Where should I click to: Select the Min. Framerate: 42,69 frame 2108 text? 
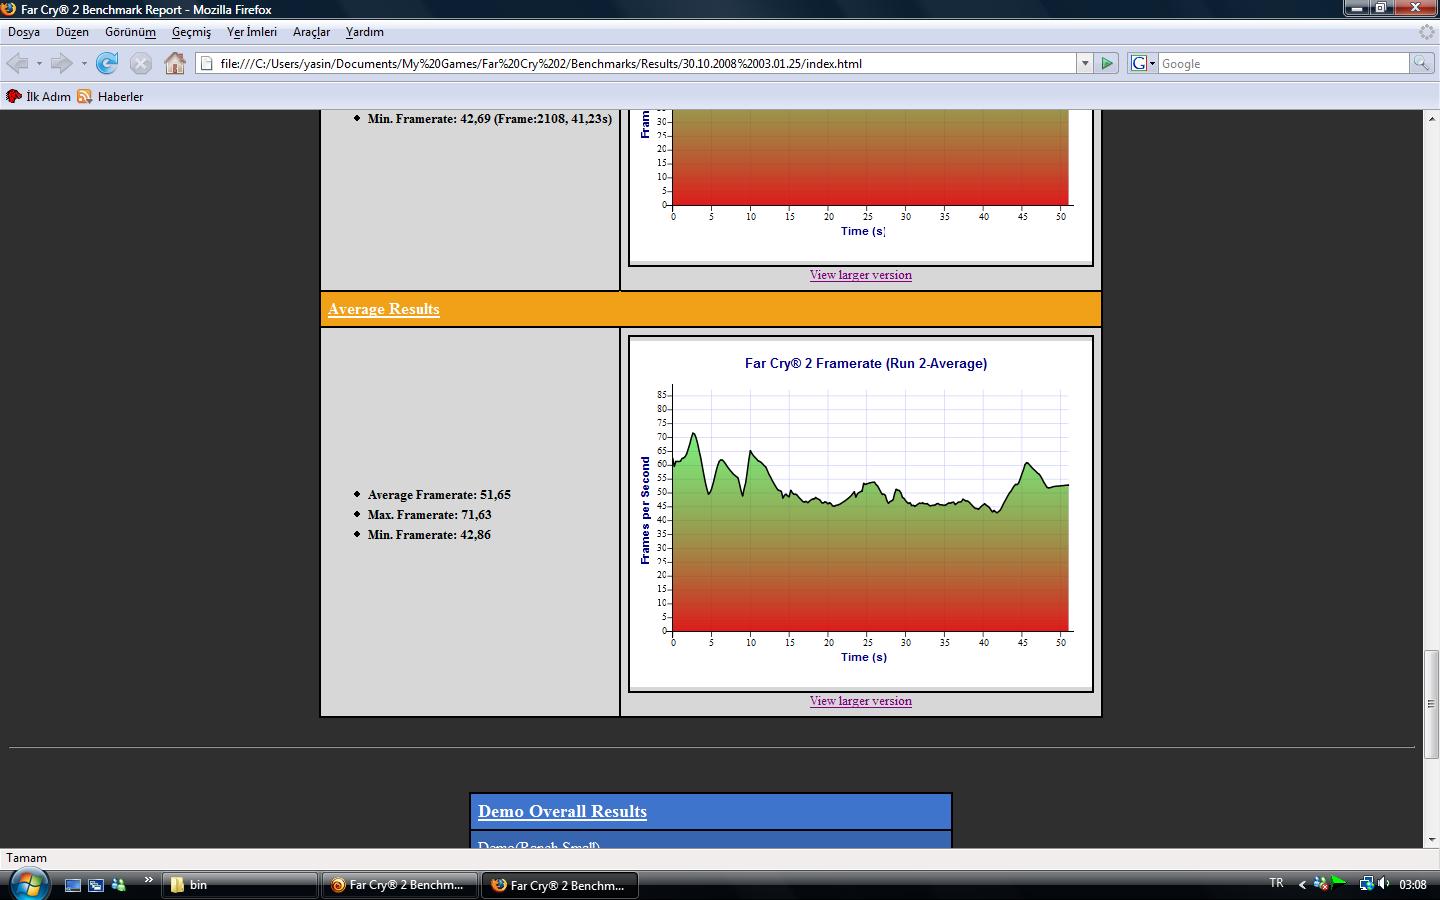(490, 119)
